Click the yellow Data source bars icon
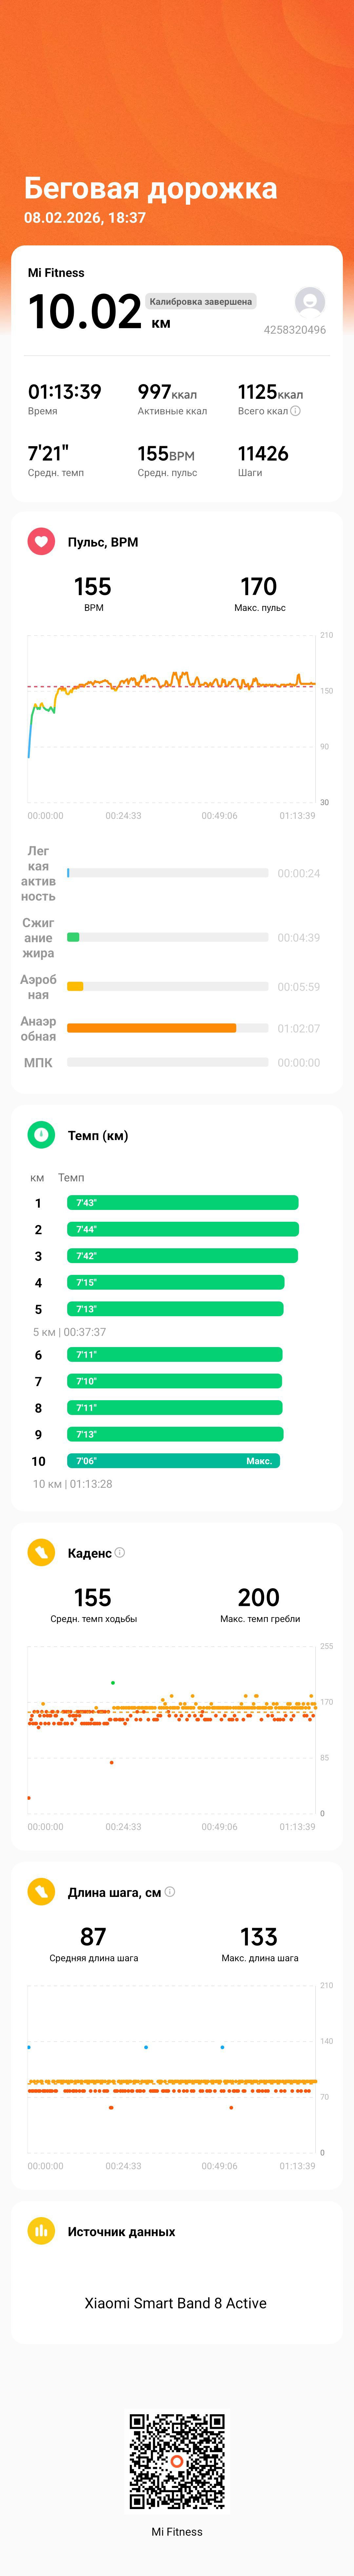 coord(41,2230)
